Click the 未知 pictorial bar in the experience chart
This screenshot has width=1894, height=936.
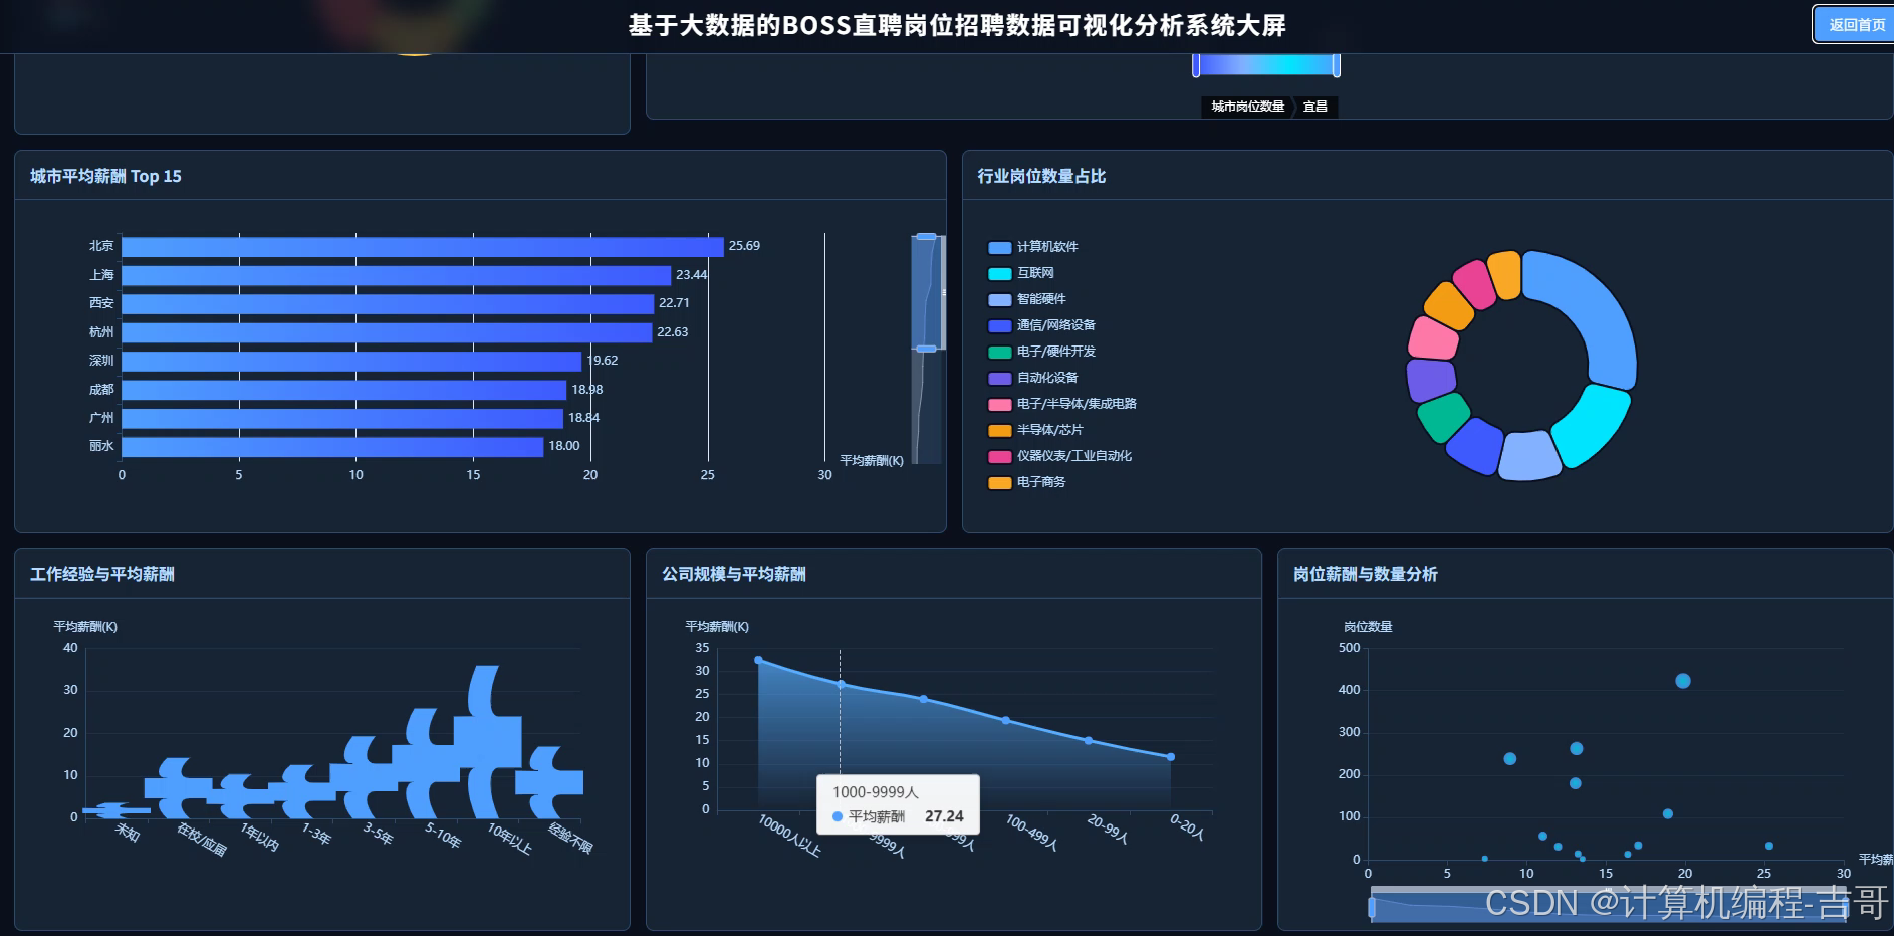[116, 810]
